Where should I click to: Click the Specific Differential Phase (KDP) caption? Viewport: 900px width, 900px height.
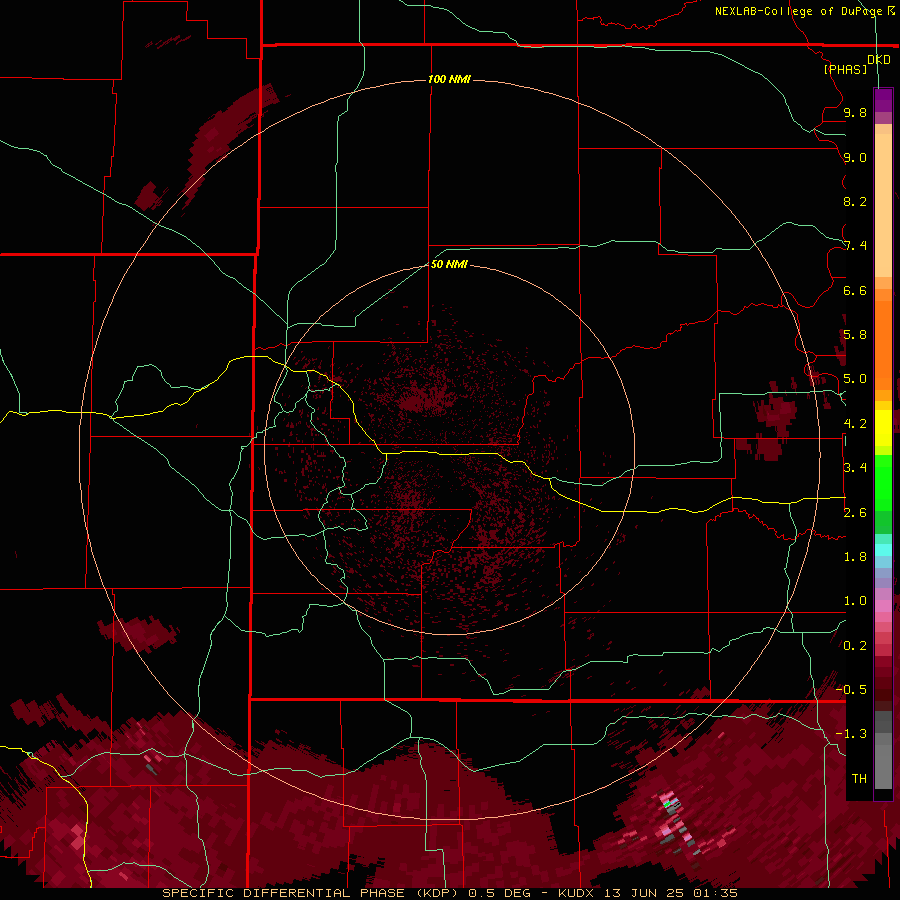click(311, 893)
